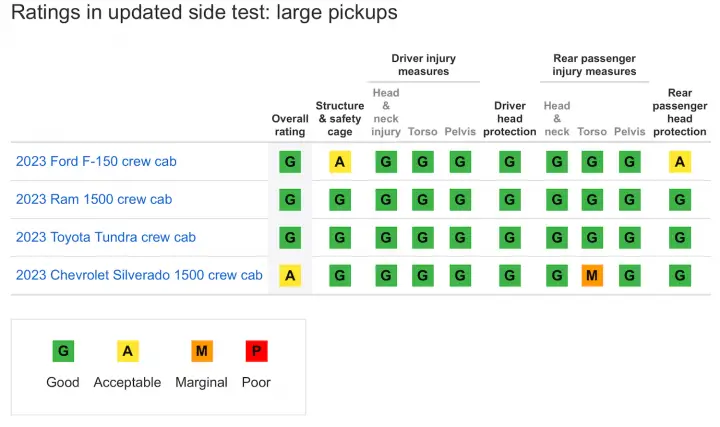Click the Ram 1500 structure & safety cage rating
The height and width of the screenshot is (427, 720).
tap(340, 200)
